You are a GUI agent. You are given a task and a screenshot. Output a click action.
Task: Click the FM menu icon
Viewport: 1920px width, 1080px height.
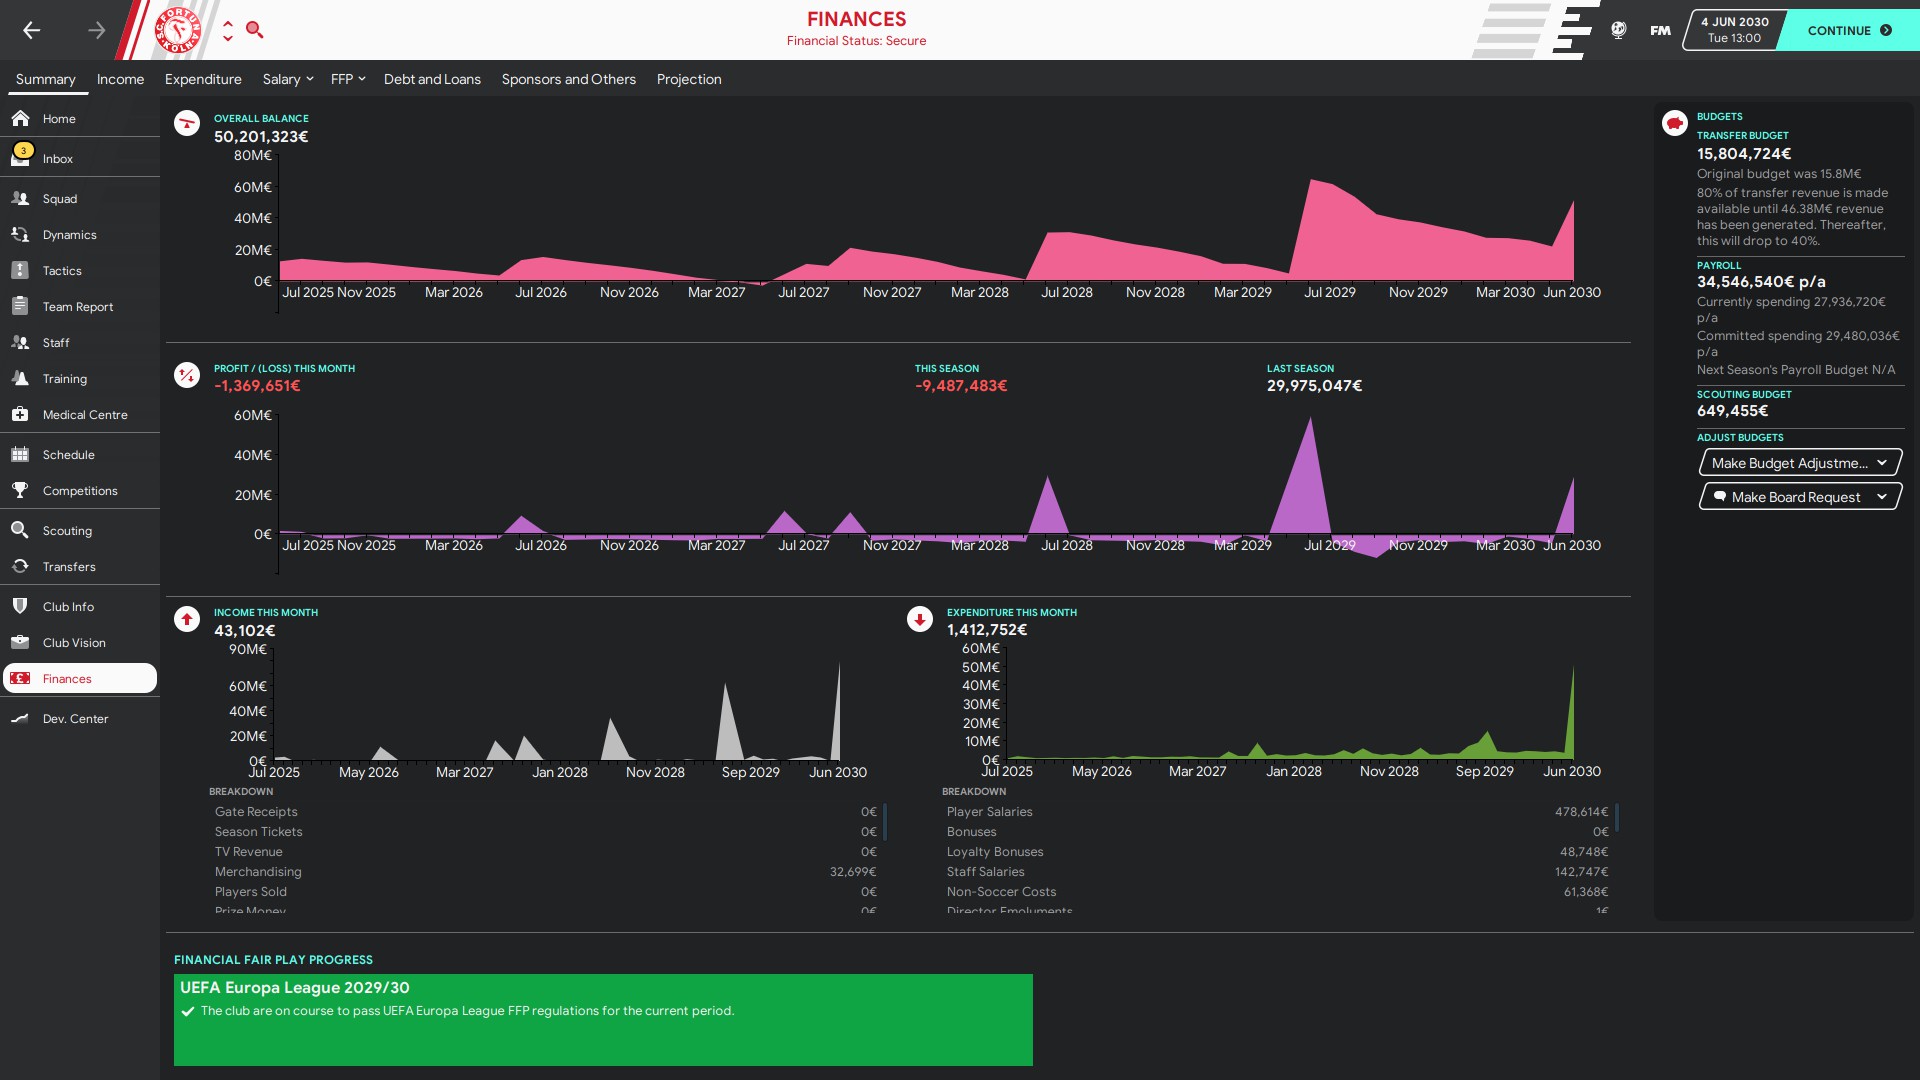1660,30
